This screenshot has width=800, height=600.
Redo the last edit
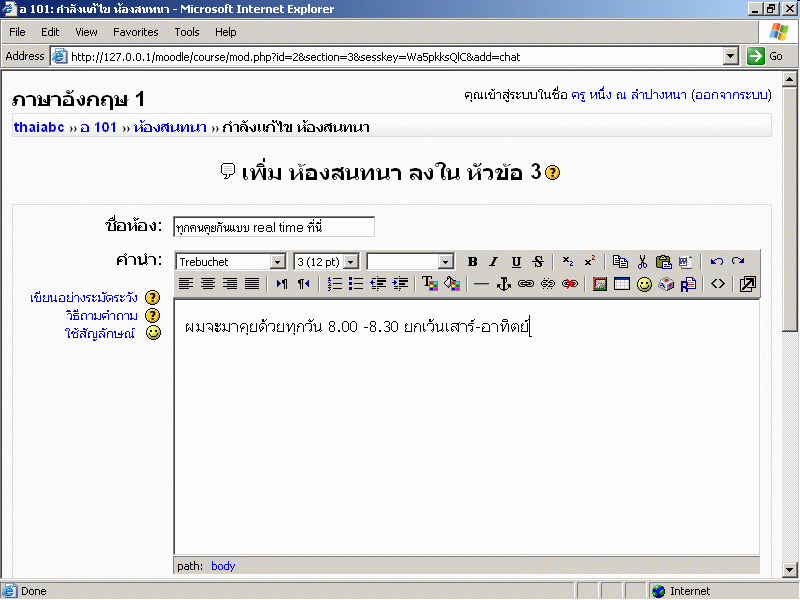(x=738, y=262)
